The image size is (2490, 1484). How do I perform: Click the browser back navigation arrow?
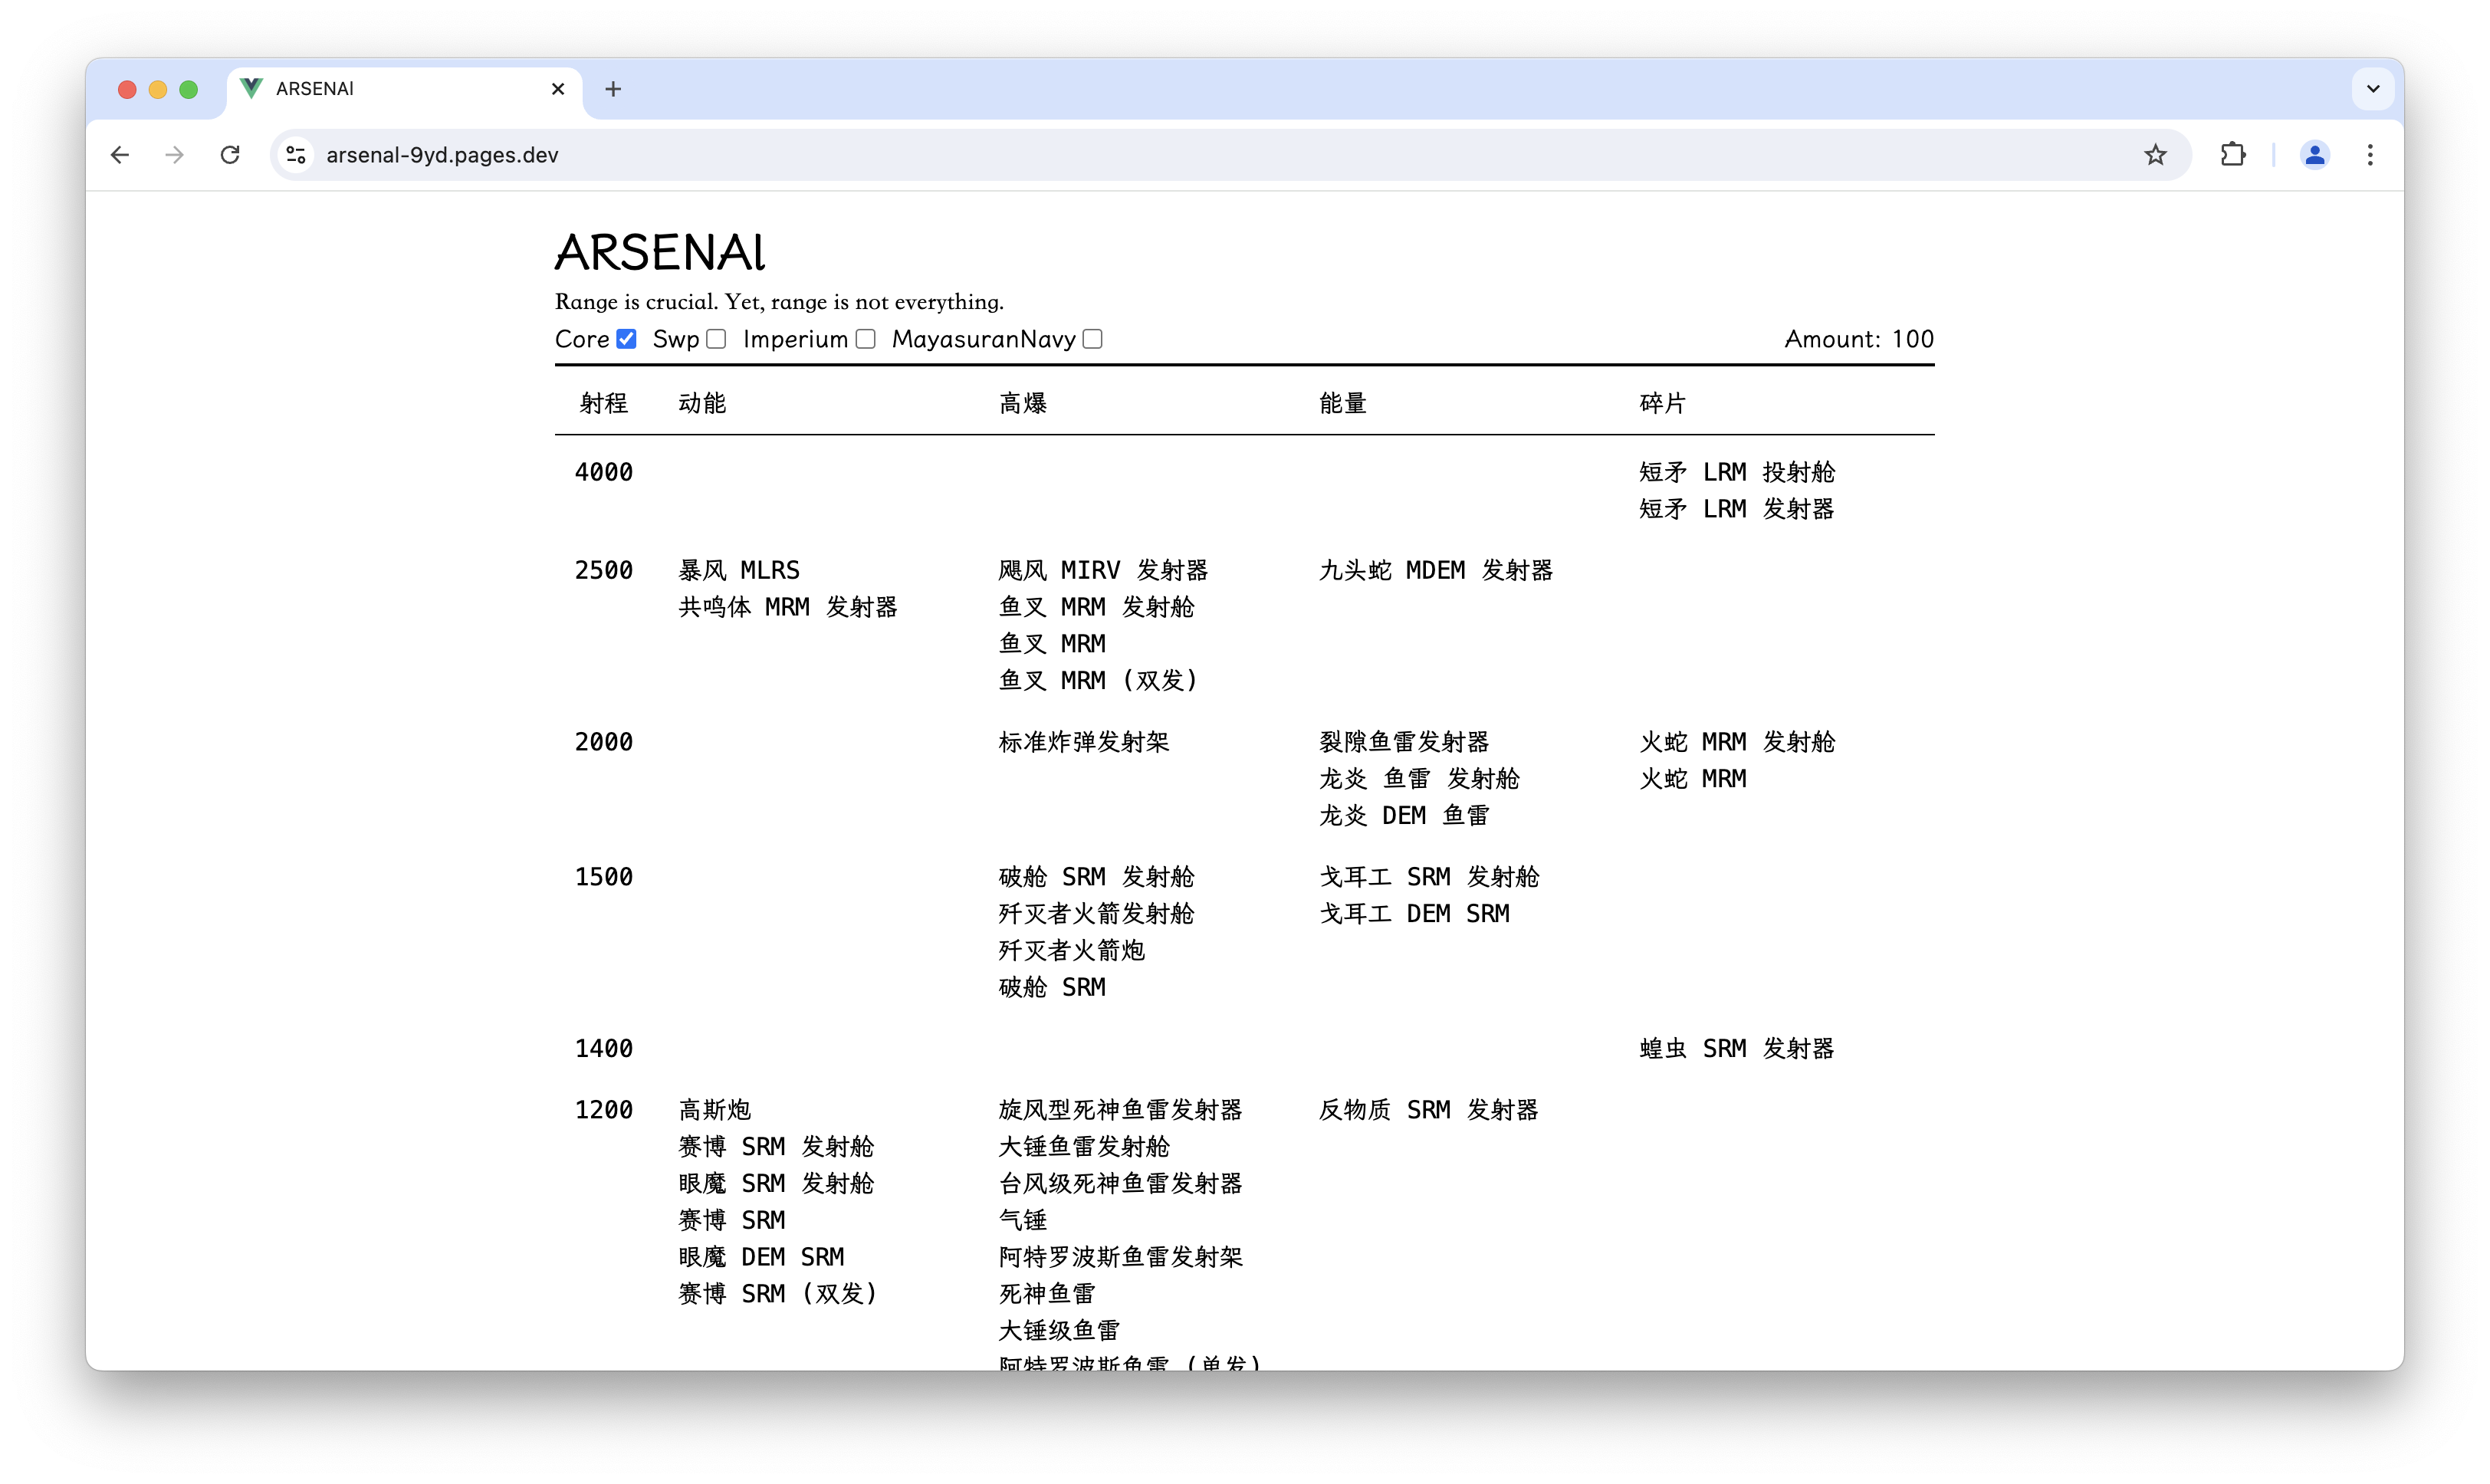[119, 155]
